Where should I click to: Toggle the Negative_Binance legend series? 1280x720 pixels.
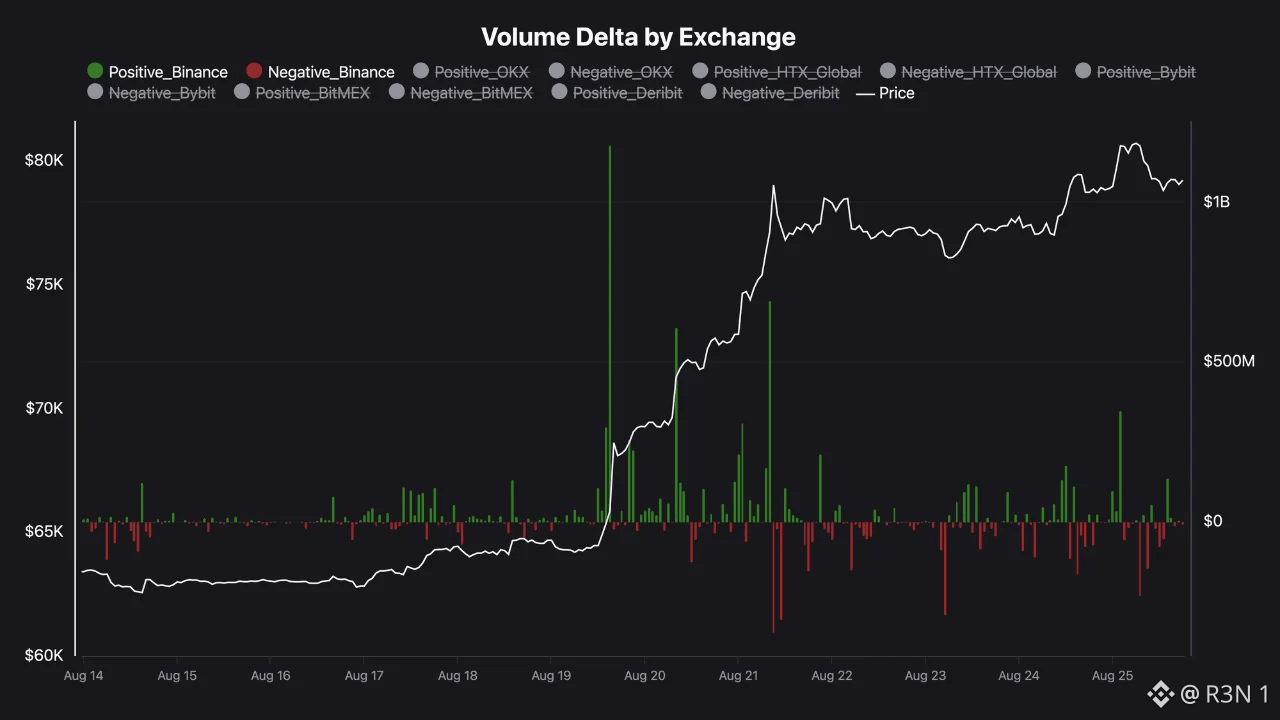tap(320, 72)
